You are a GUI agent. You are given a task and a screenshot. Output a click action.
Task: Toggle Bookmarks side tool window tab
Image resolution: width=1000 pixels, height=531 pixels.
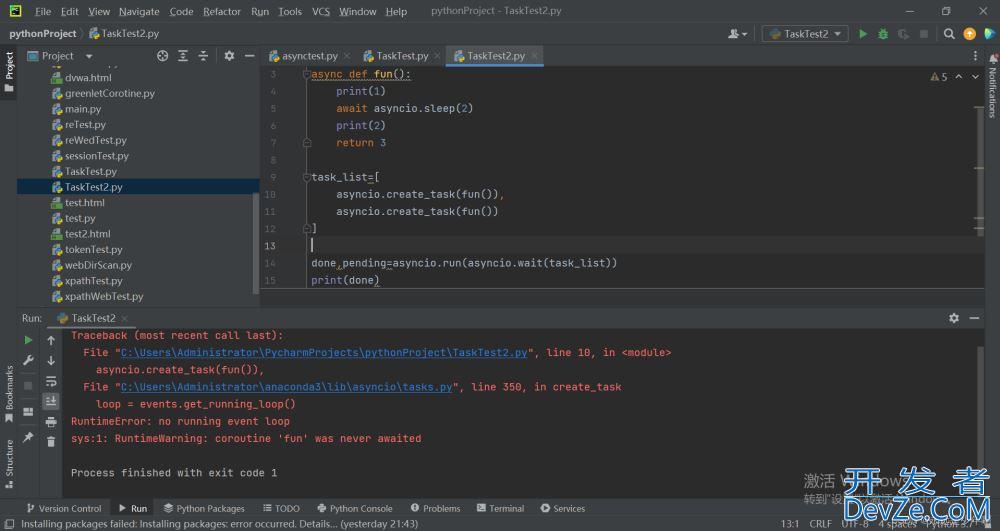tap(9, 393)
